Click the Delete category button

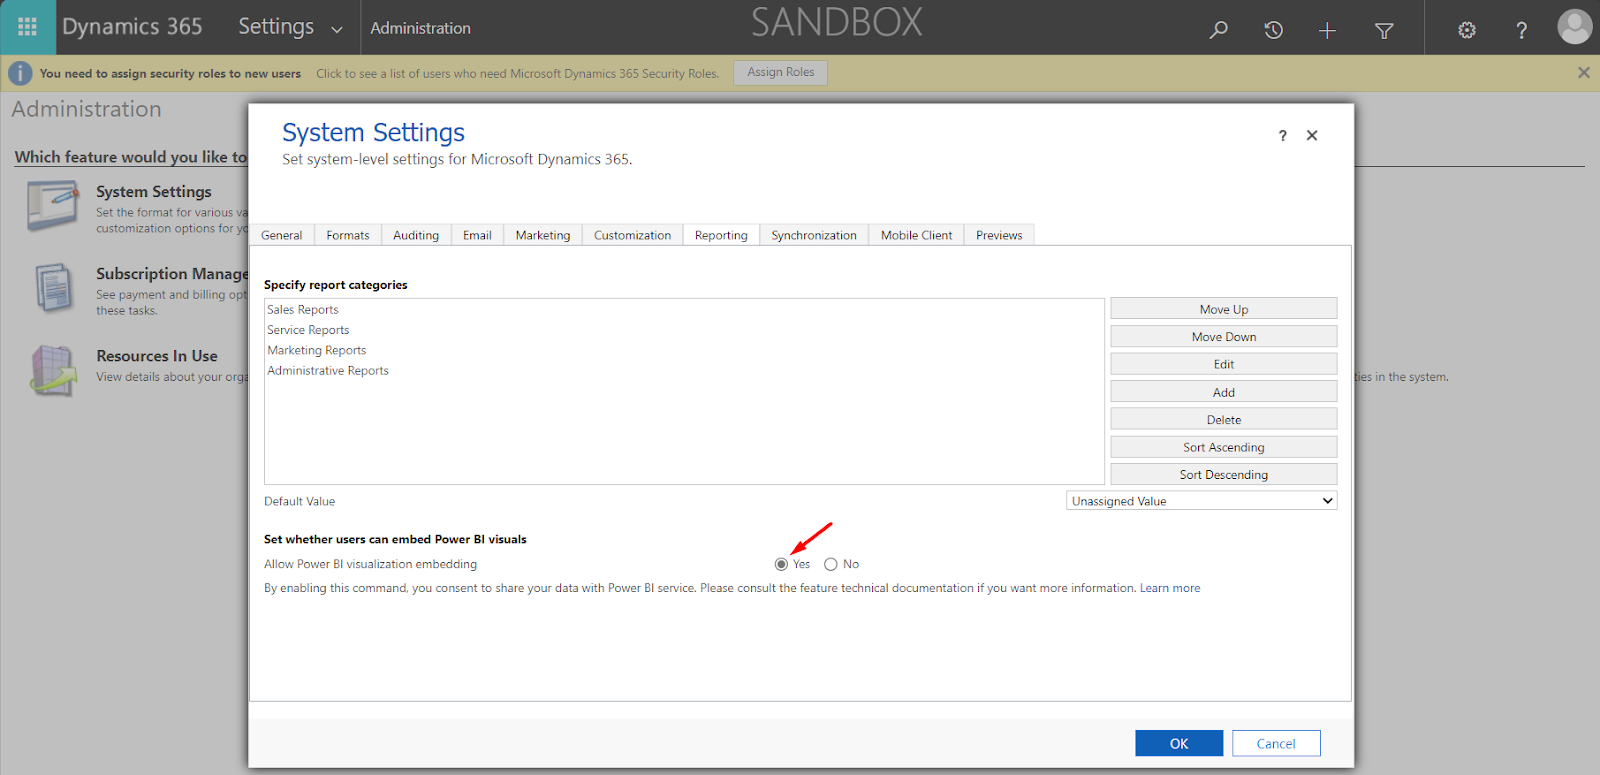point(1223,420)
